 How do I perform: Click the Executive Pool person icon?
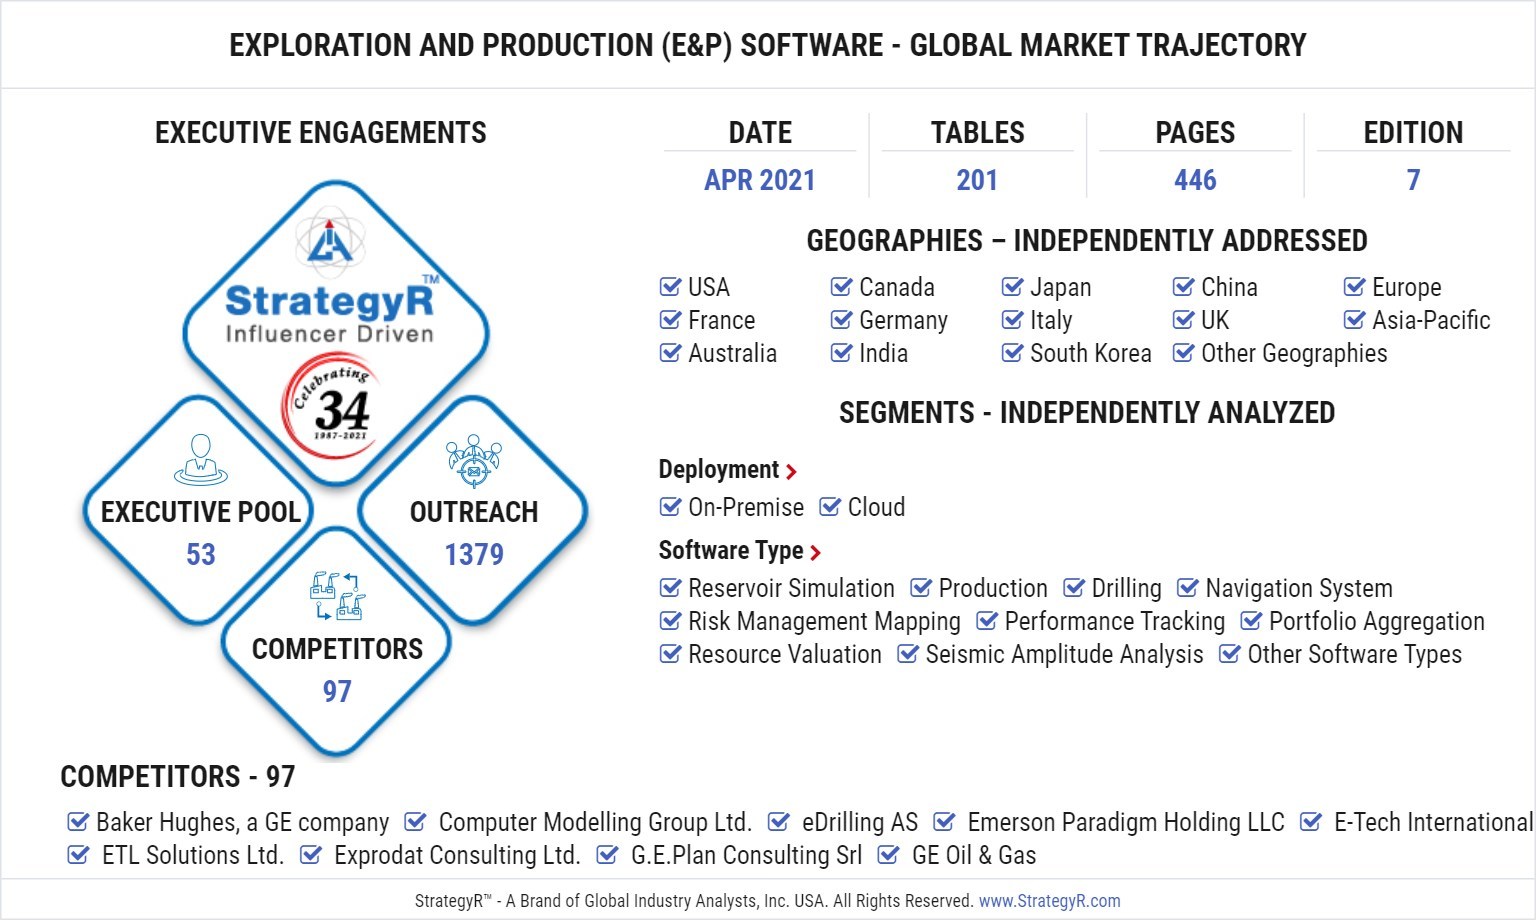click(x=200, y=459)
